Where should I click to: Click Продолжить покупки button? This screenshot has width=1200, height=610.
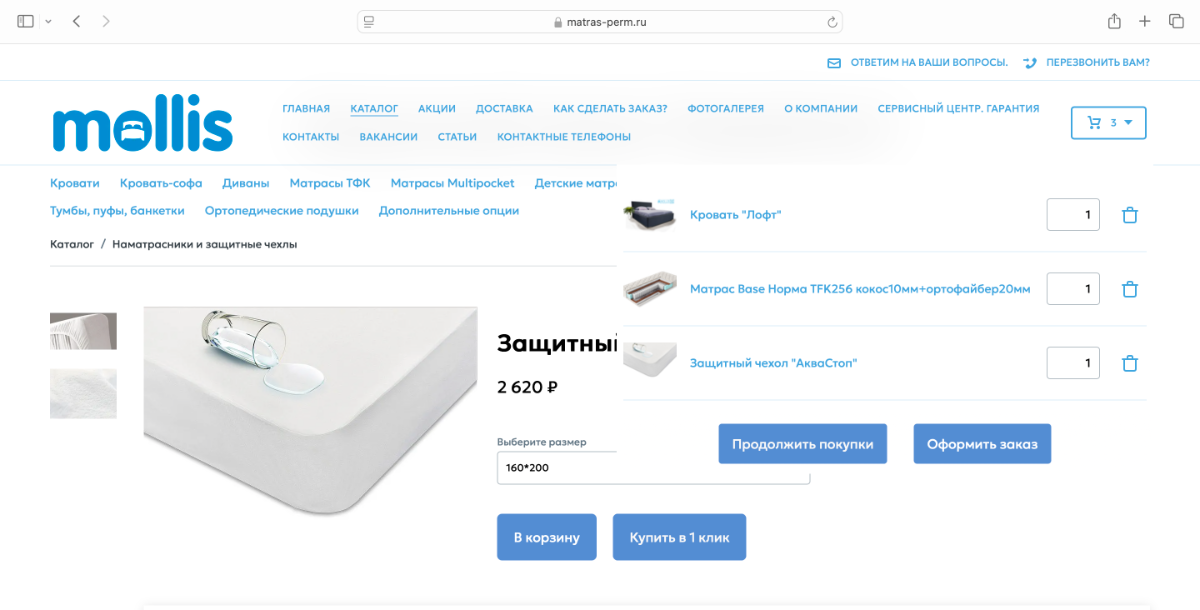coord(803,444)
